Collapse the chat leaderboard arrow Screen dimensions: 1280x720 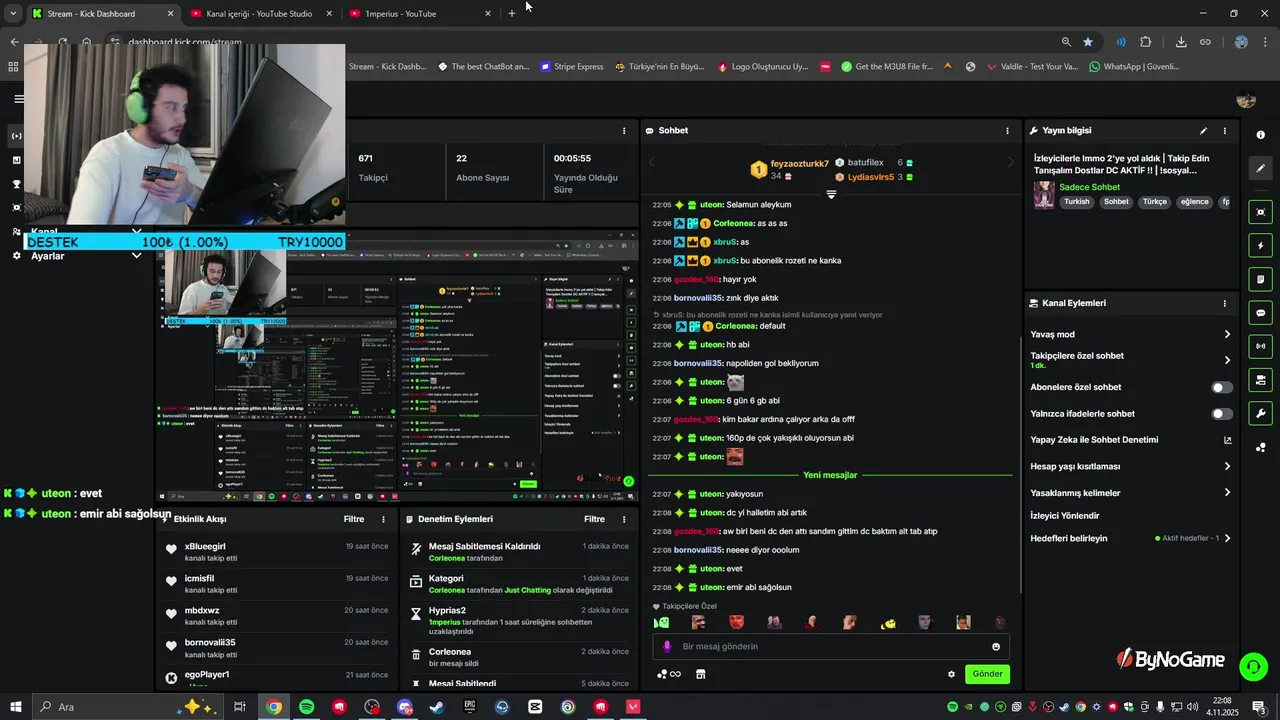point(831,195)
